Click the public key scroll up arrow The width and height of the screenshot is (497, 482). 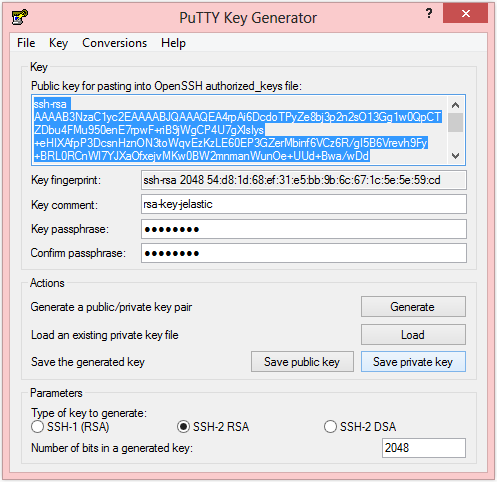click(x=455, y=105)
